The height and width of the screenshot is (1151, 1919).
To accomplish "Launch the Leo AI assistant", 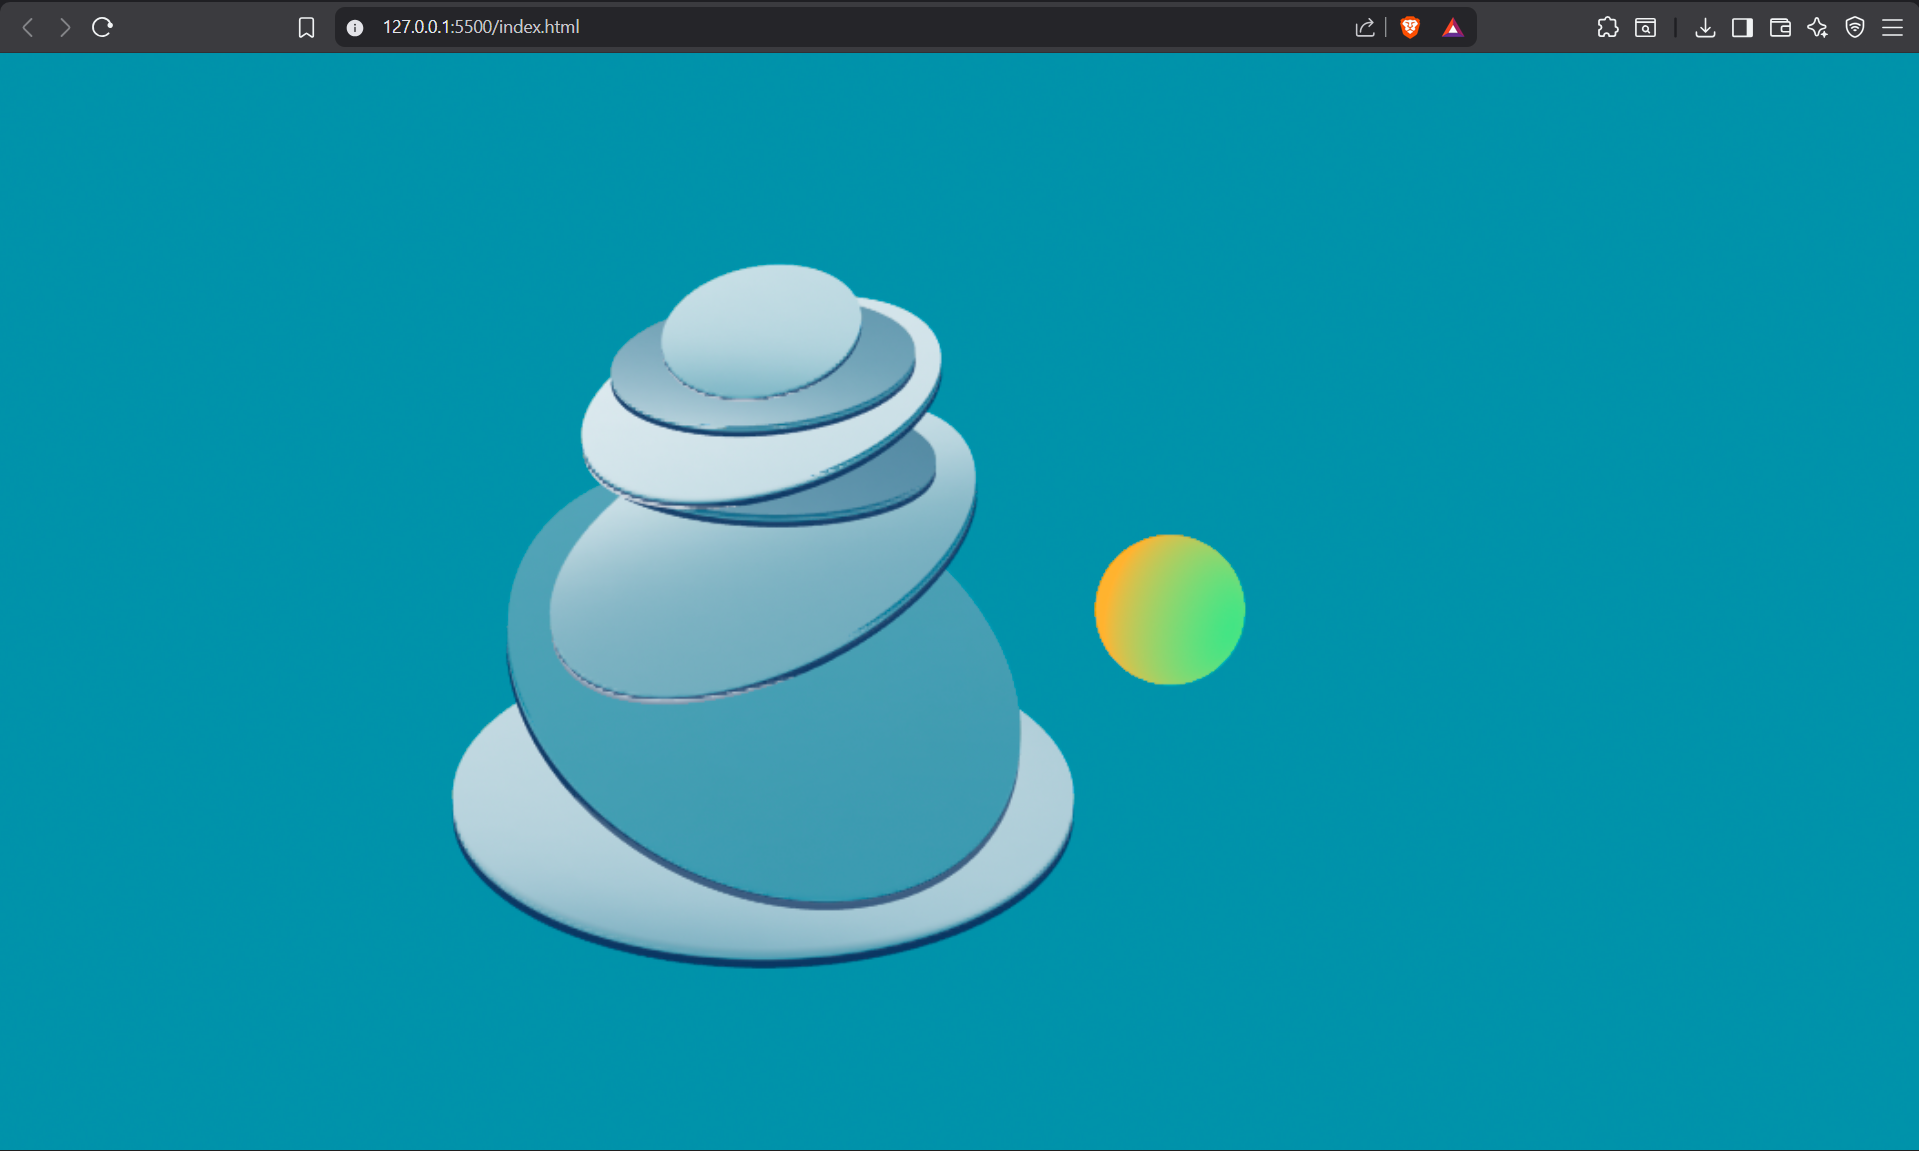I will click(x=1817, y=27).
